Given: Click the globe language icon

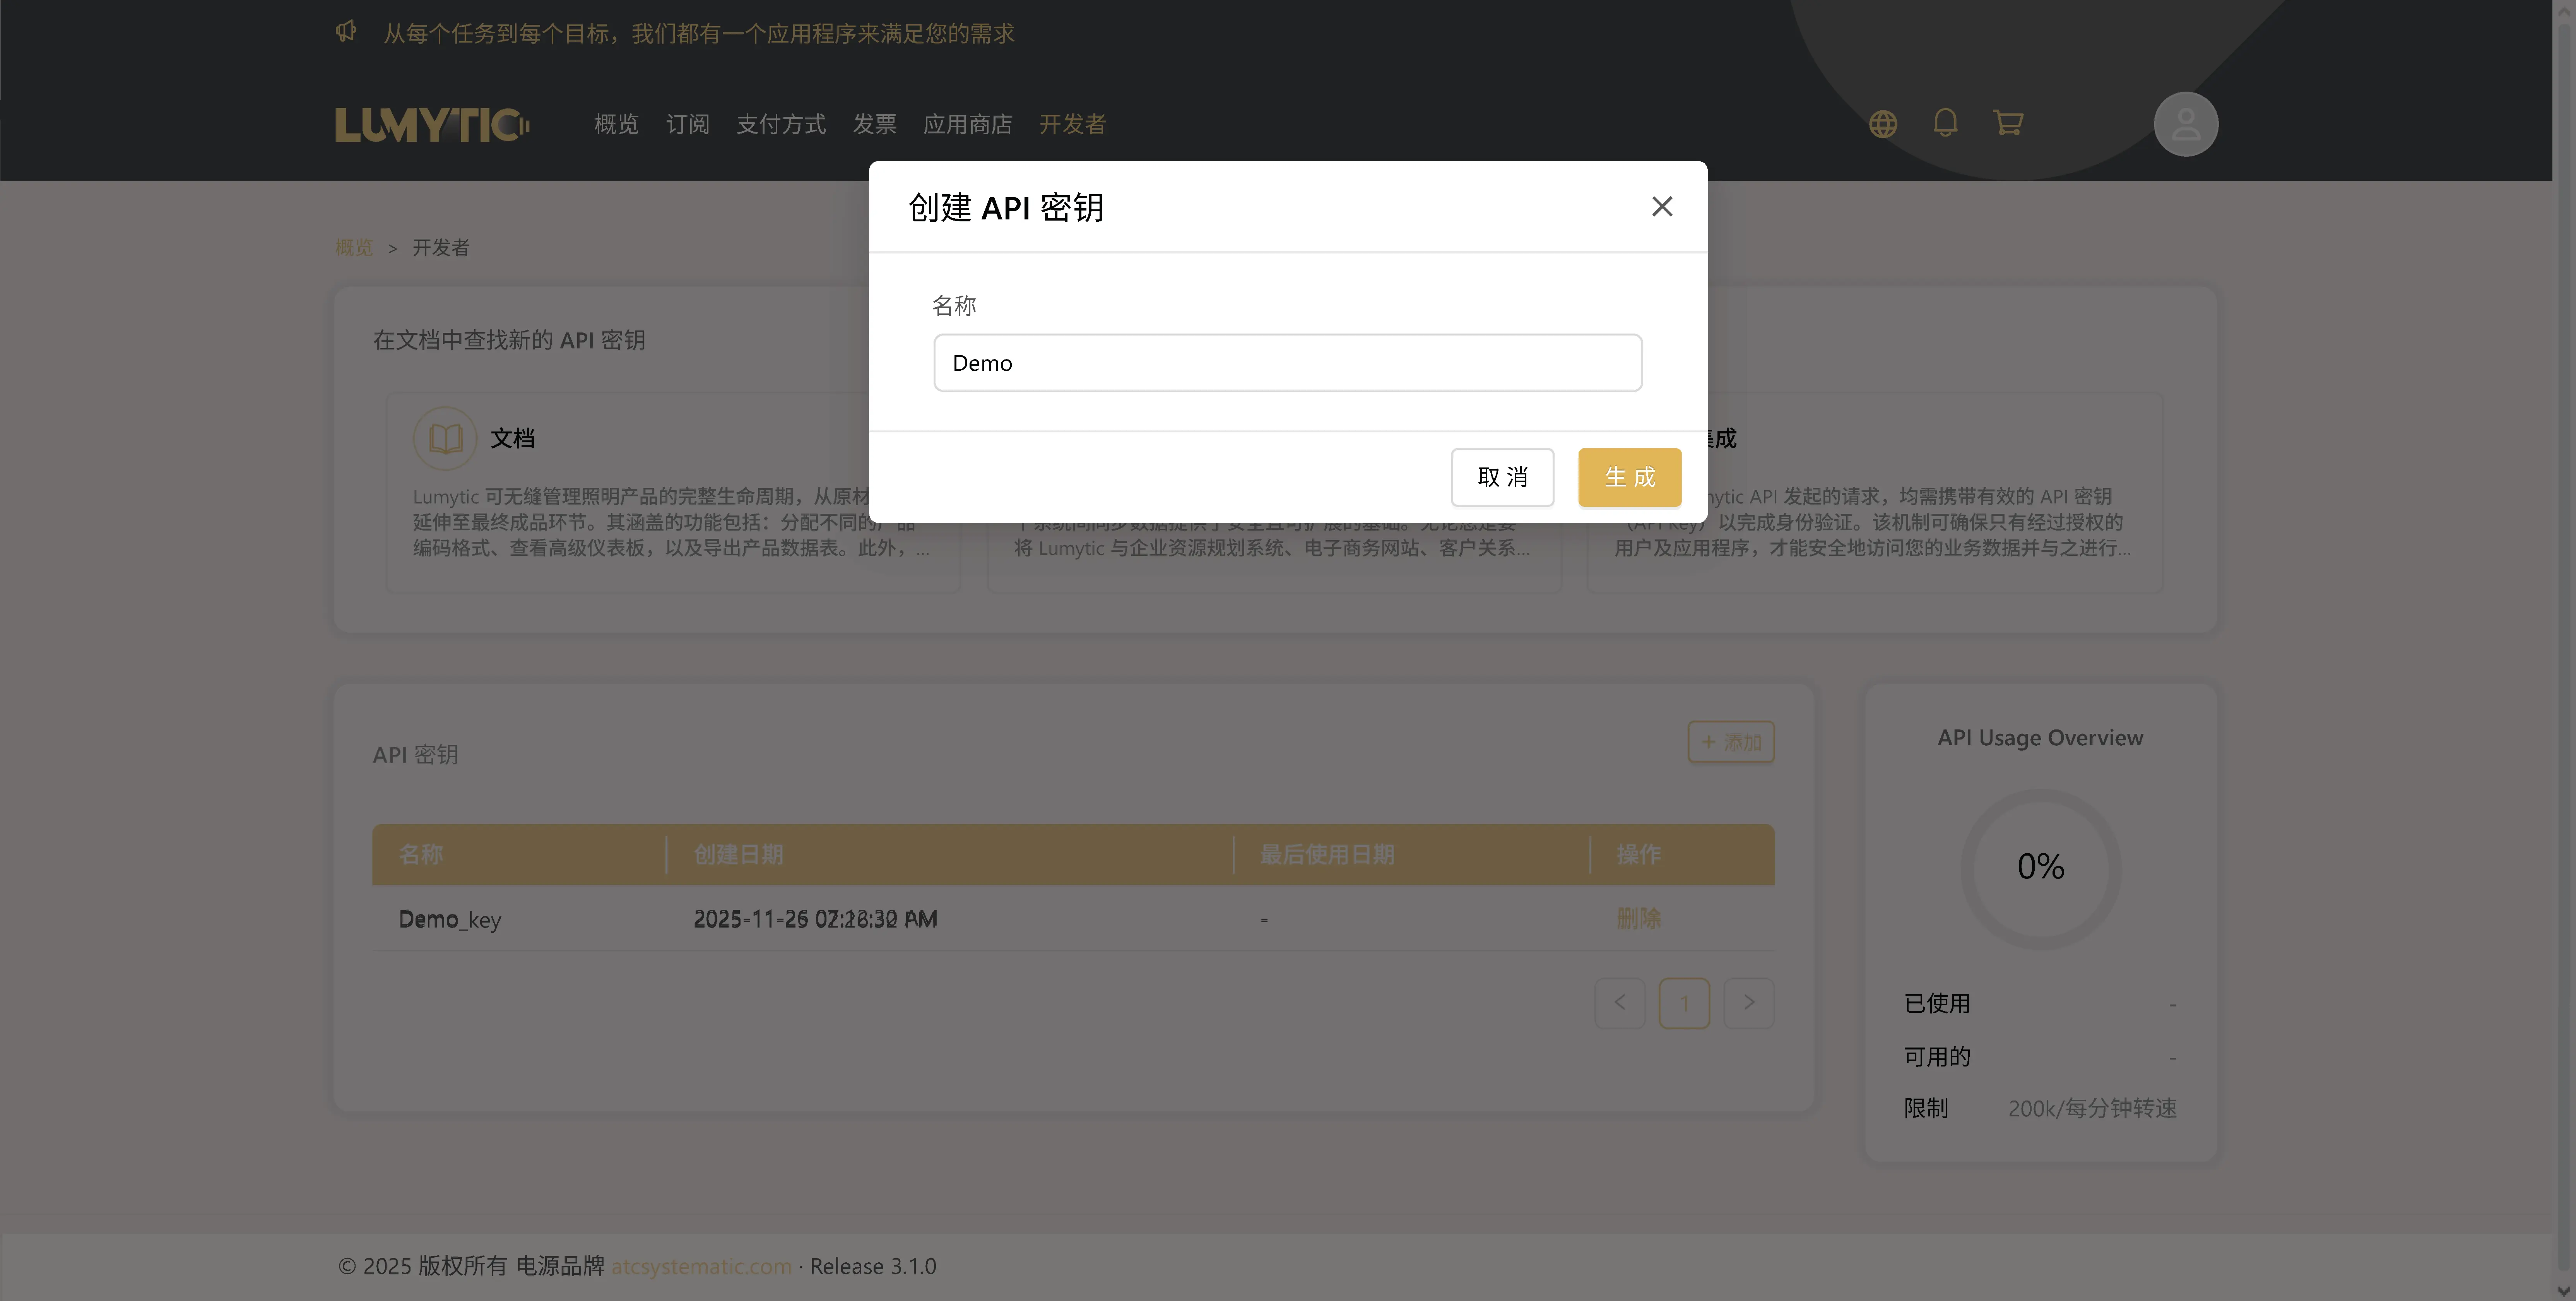Looking at the screenshot, I should tap(1883, 124).
